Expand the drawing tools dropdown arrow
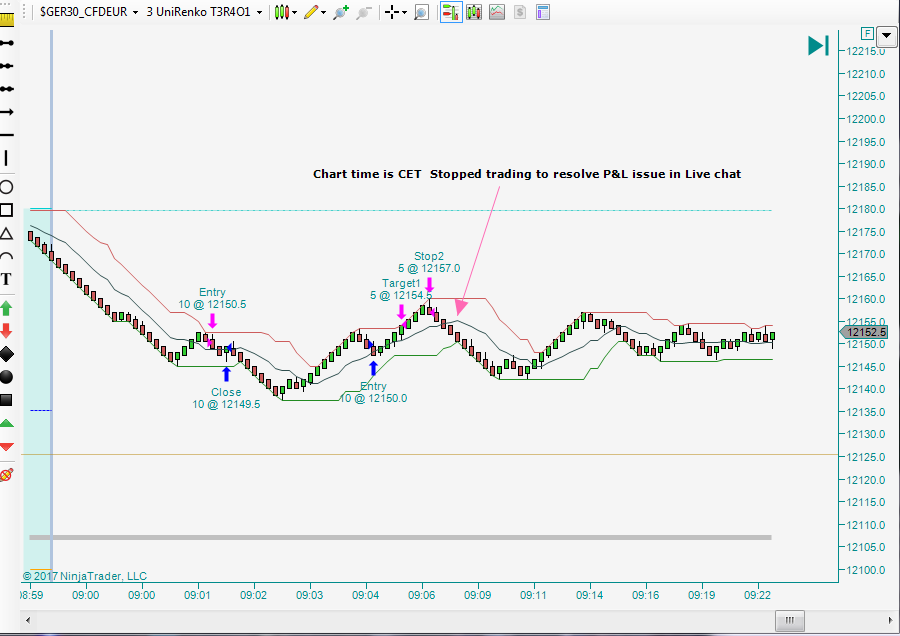900x636 pixels. pyautogui.click(x=324, y=12)
